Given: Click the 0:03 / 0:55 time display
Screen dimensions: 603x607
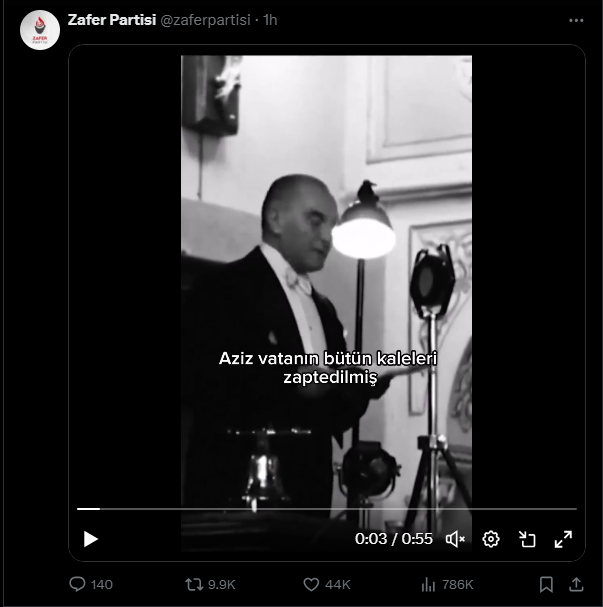Looking at the screenshot, I should click(394, 539).
